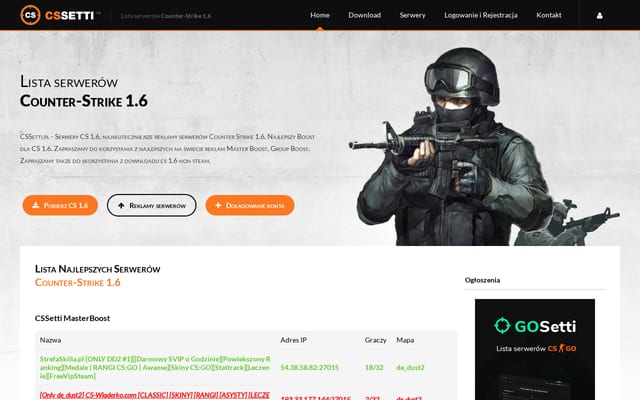640x400 pixels.
Task: Click the Adres IP column header
Action: (293, 340)
